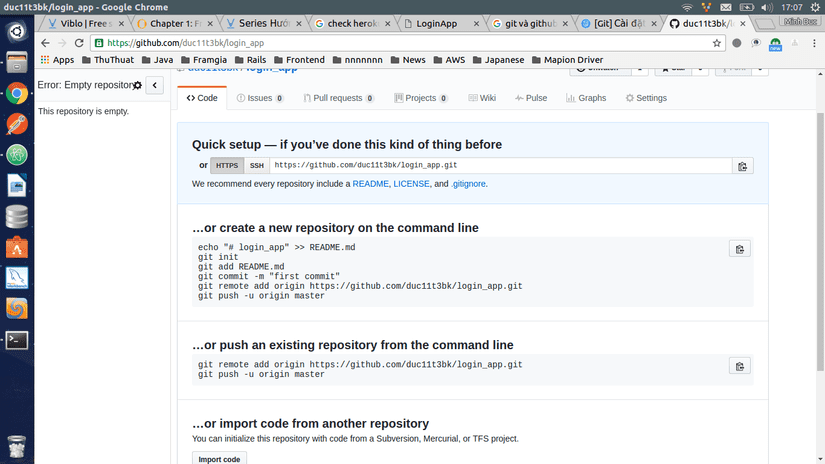
Task: Switch to the Viblo browser tab
Action: pyautogui.click(x=86, y=24)
